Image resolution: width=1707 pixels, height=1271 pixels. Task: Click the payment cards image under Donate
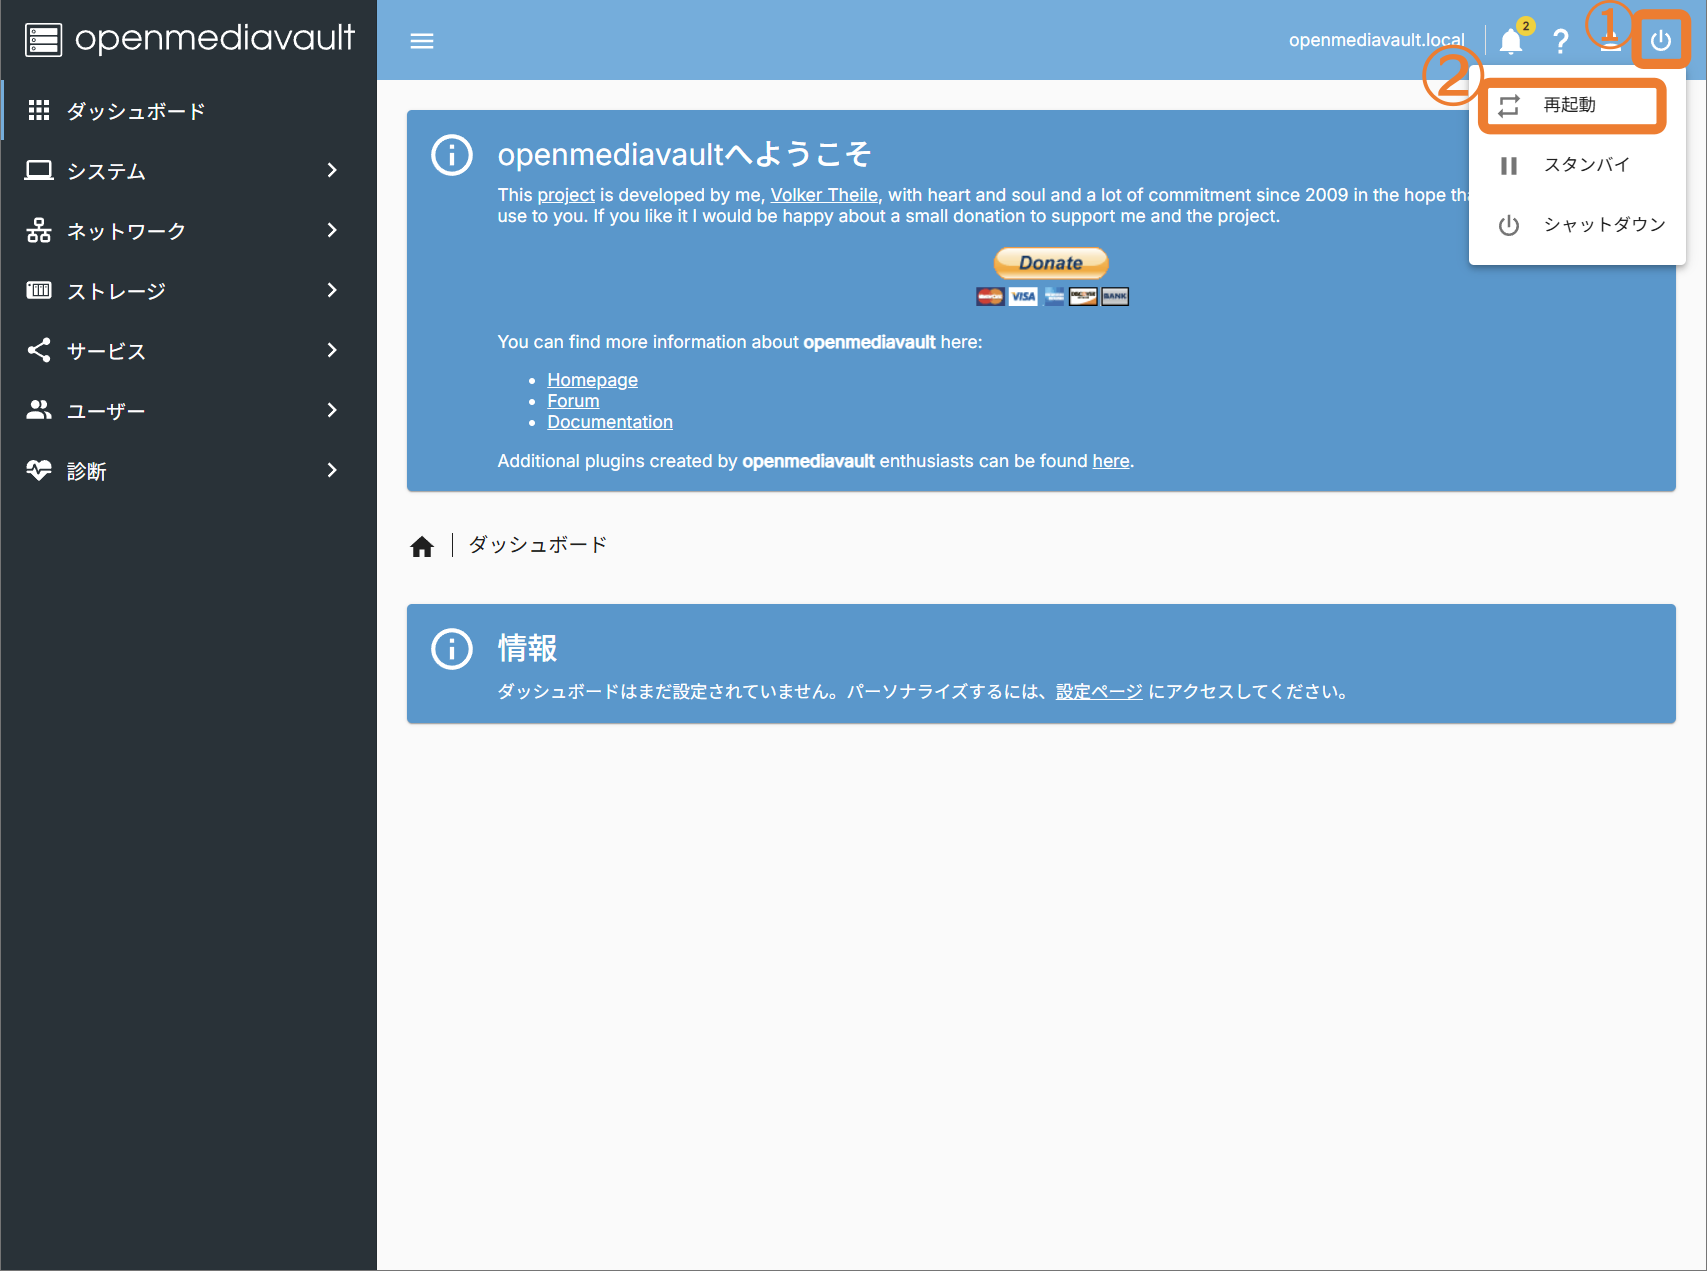click(1052, 296)
